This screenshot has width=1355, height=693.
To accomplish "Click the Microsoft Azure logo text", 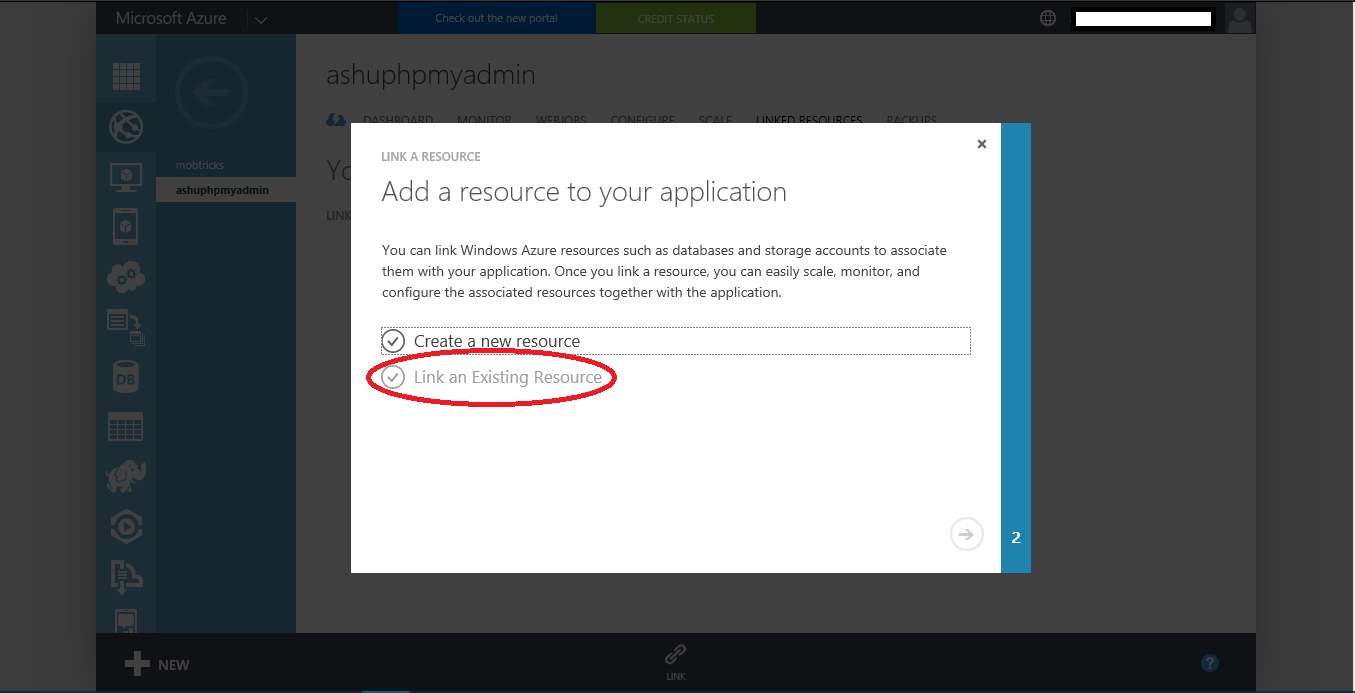I will (x=171, y=18).
